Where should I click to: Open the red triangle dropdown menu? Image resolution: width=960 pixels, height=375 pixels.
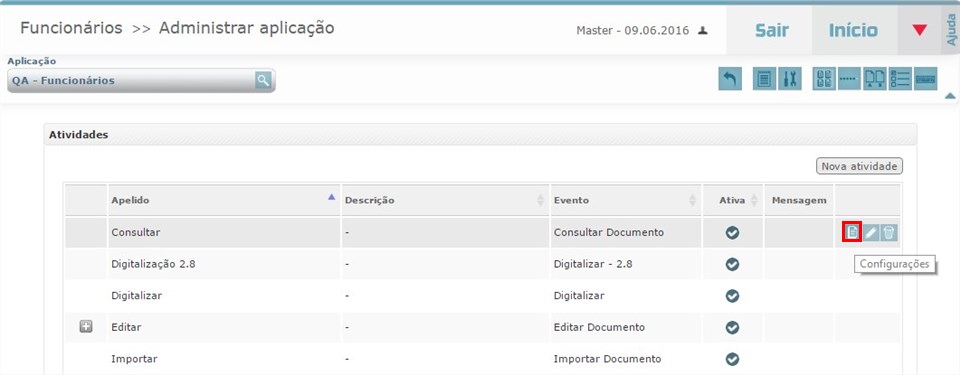point(919,30)
